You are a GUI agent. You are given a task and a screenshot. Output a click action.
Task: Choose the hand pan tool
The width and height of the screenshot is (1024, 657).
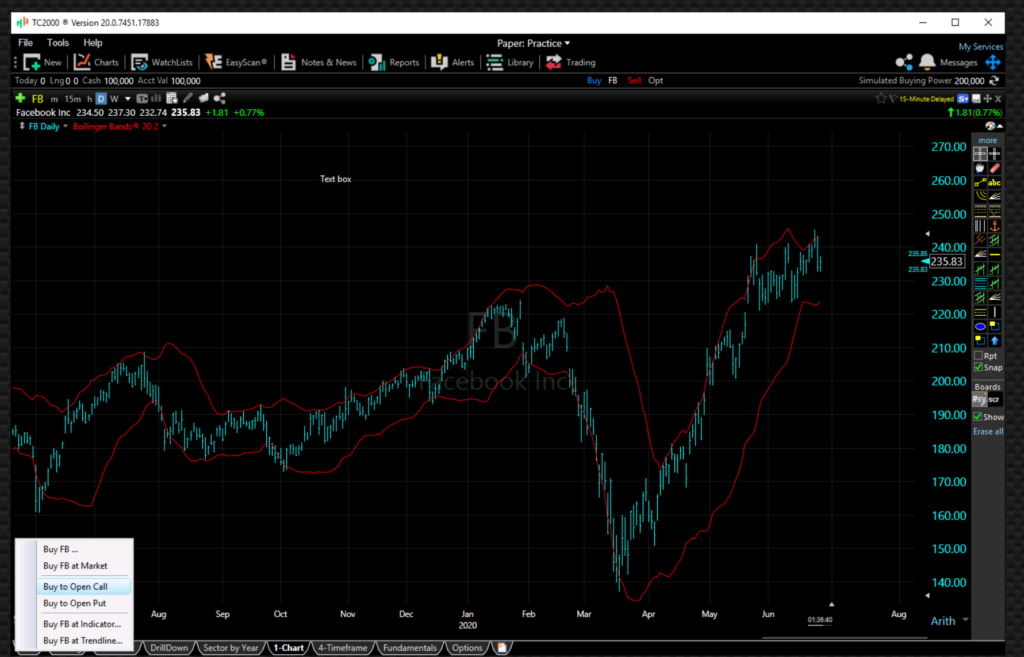coord(980,168)
